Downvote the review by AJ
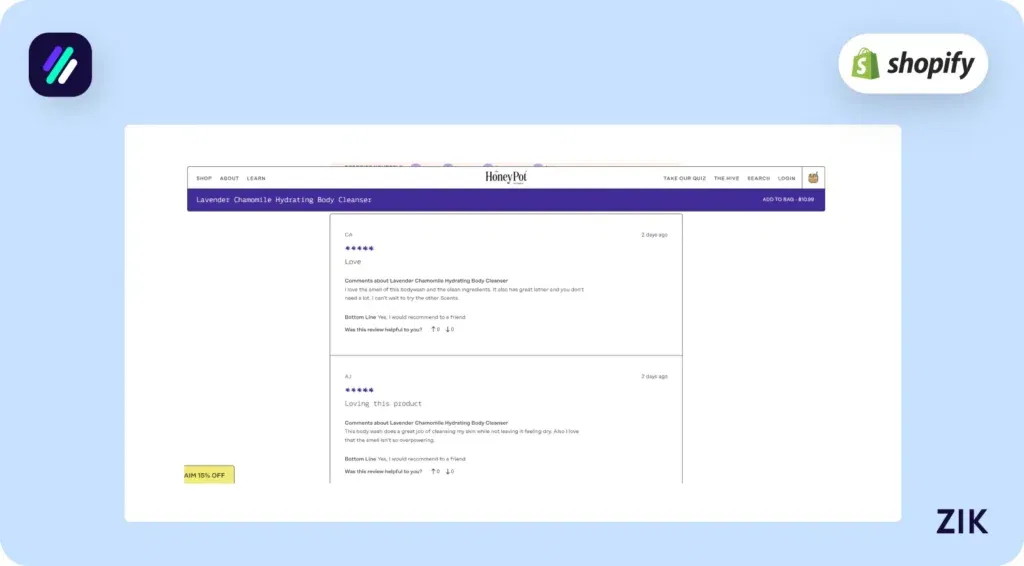 point(449,471)
